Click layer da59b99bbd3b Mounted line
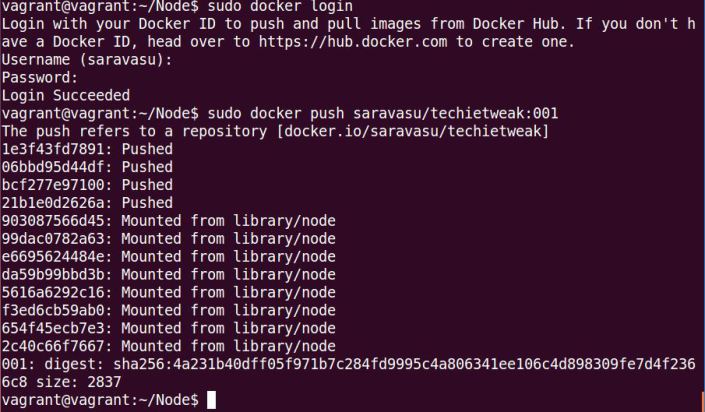The height and width of the screenshot is (412, 705). (x=169, y=275)
